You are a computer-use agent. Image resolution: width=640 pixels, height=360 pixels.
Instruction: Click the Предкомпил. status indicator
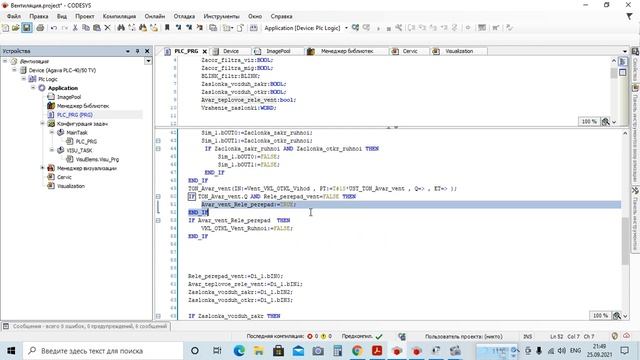click(362, 336)
